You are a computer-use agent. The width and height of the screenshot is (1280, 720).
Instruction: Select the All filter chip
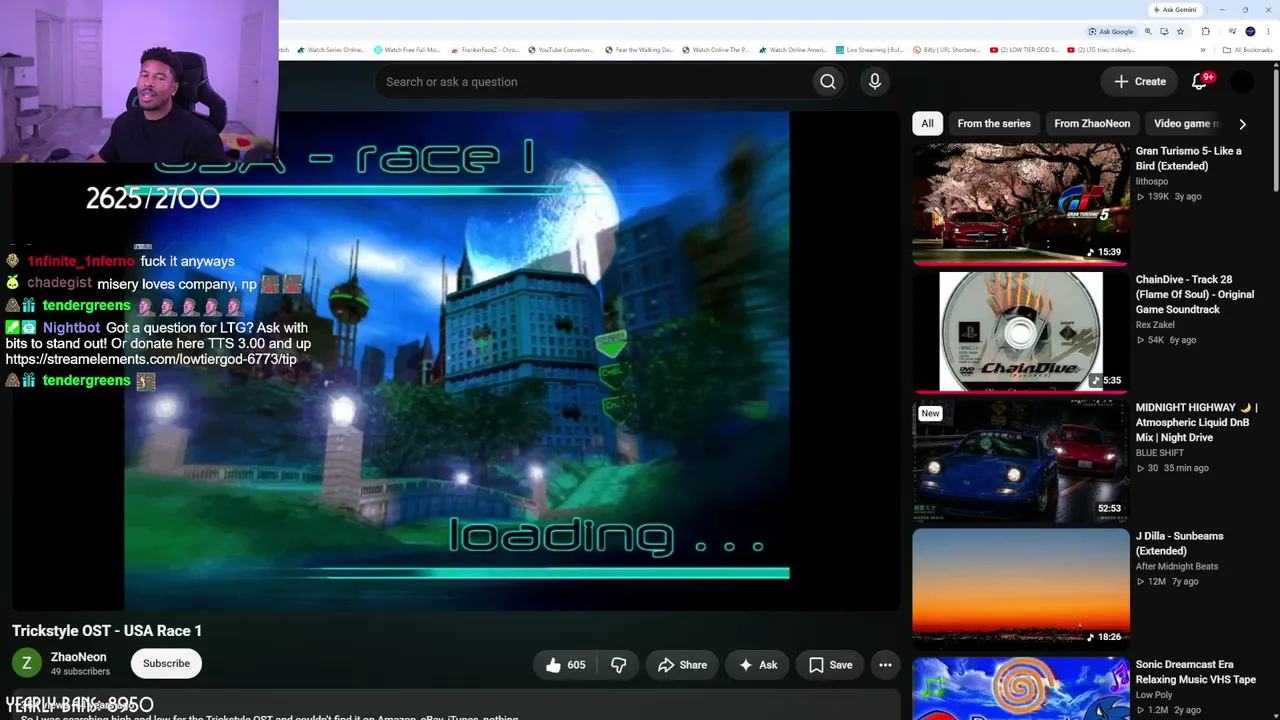pos(927,124)
